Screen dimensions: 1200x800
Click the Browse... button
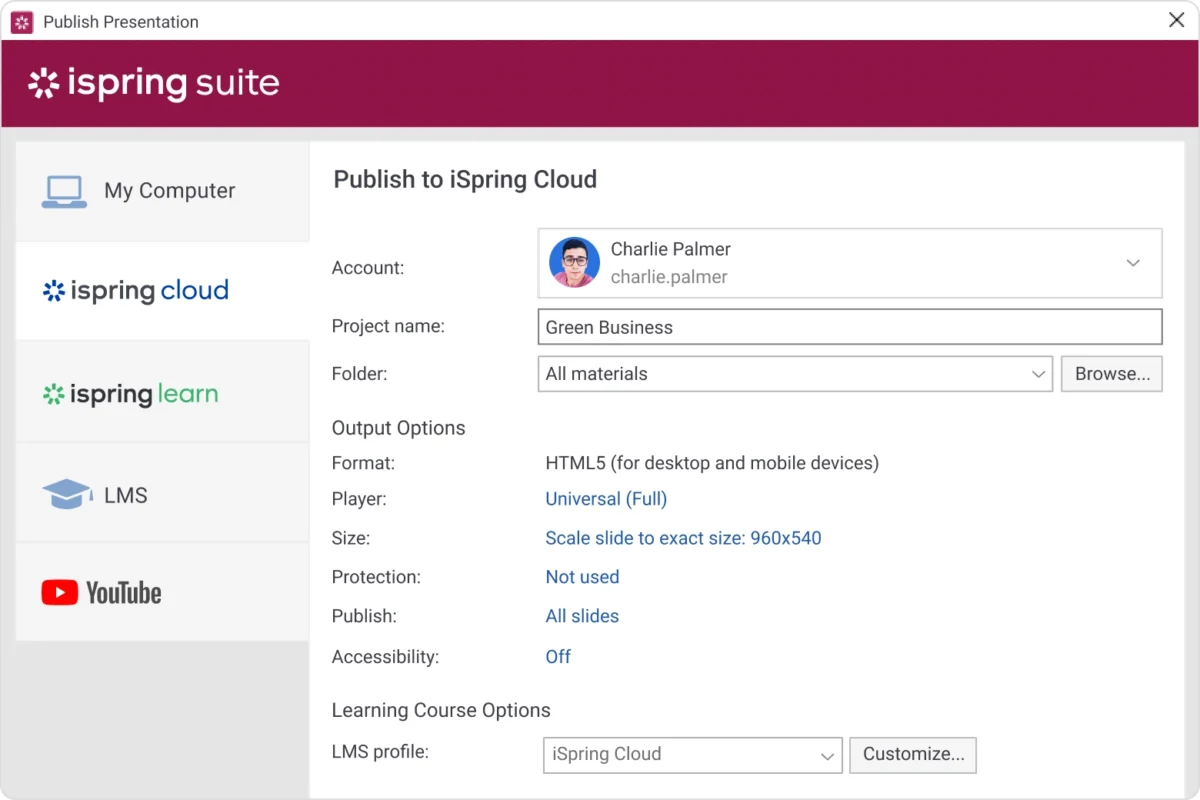click(1112, 374)
